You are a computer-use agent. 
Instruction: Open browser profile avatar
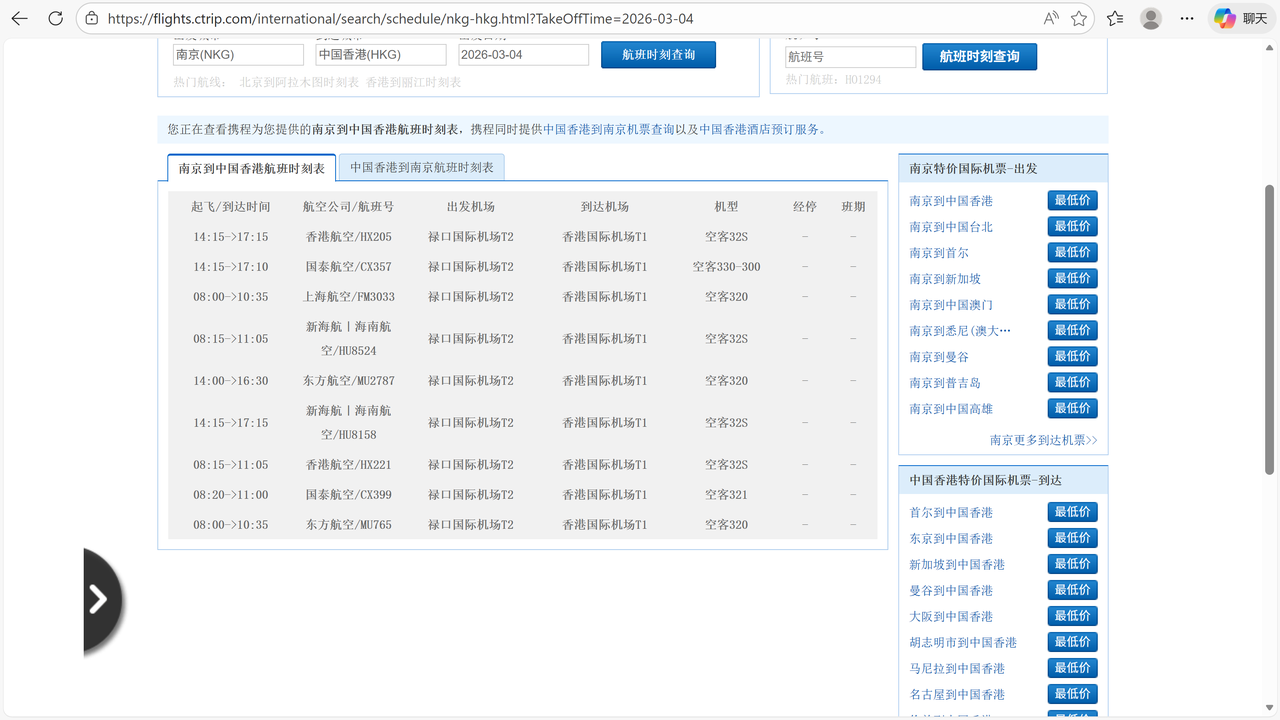(1151, 18)
